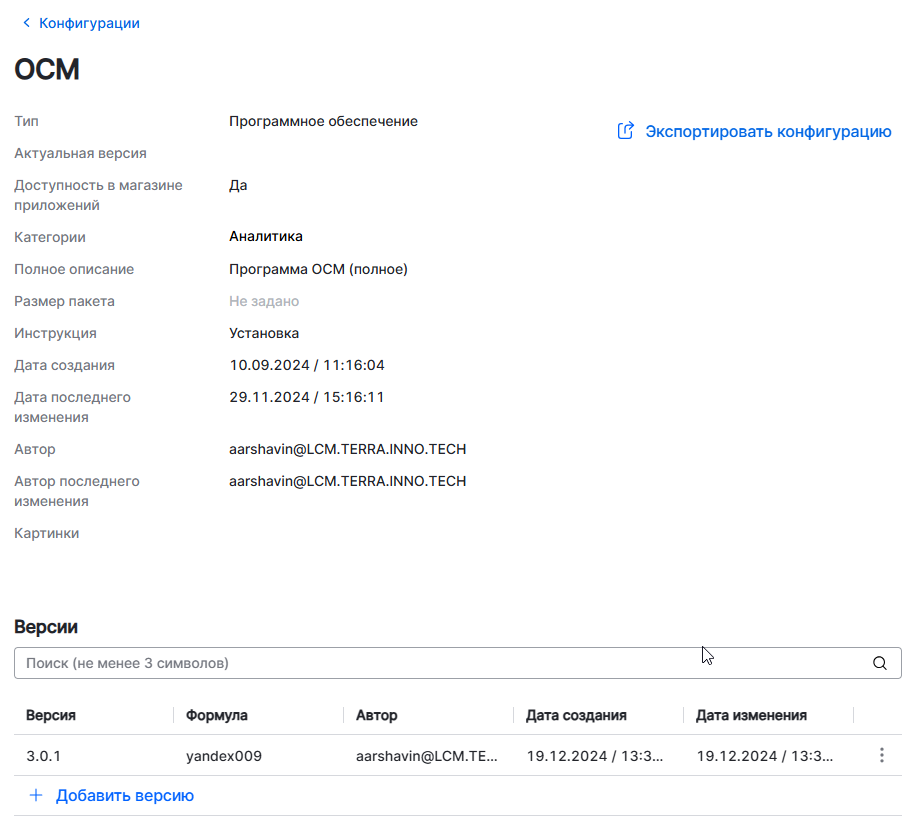Focus the versions search input field

pos(440,663)
